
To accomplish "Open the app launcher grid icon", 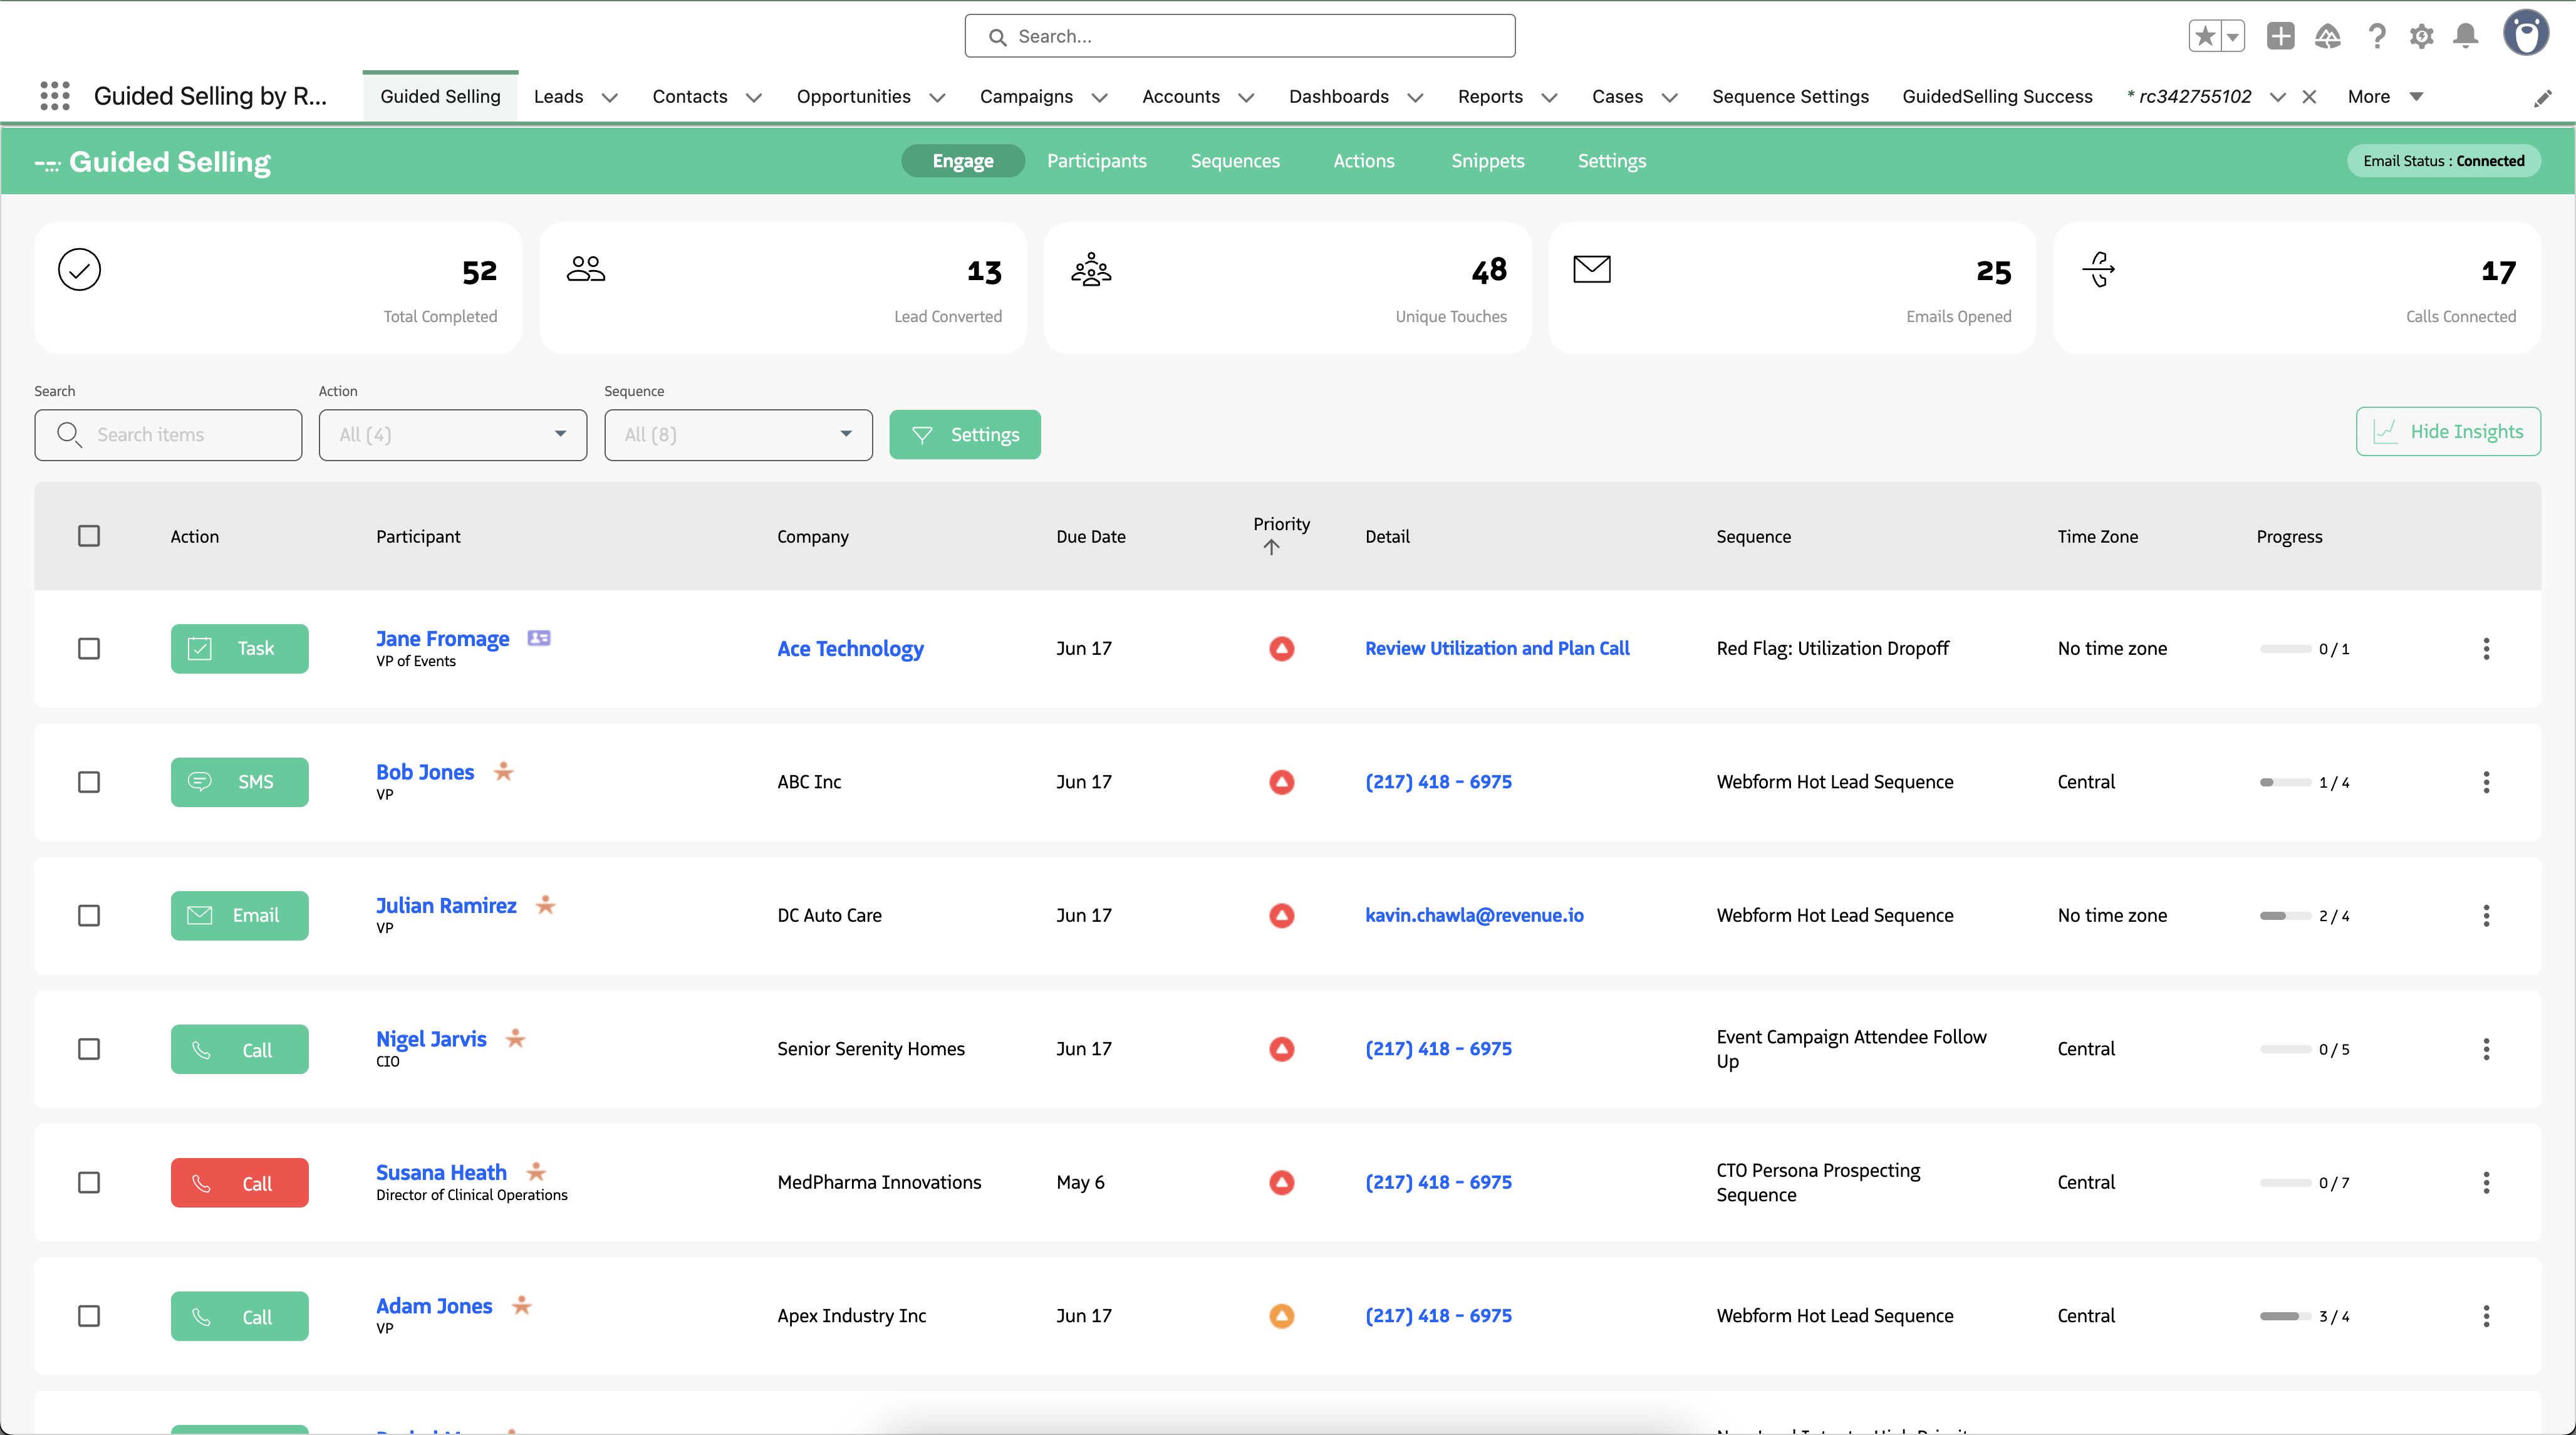I will (55, 96).
